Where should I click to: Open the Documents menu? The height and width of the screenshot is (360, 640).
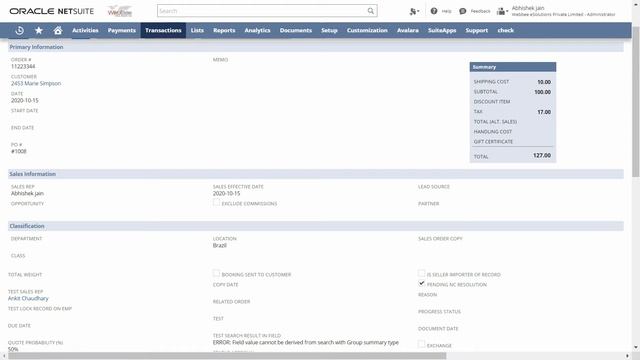click(296, 30)
